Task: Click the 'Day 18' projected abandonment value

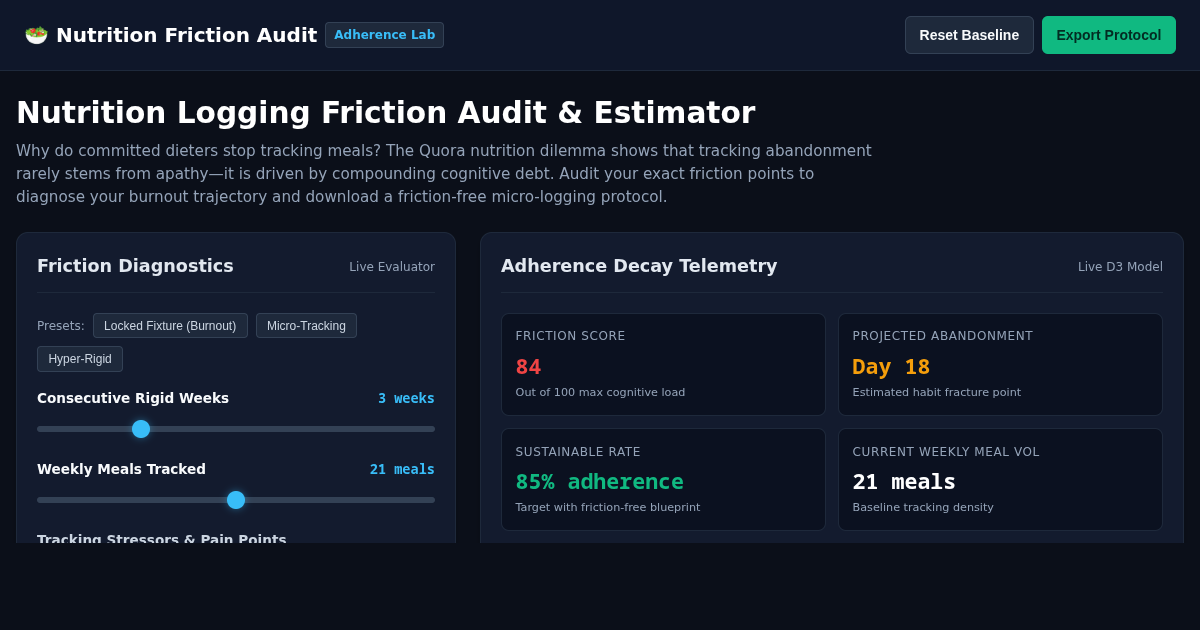Action: [x=891, y=367]
